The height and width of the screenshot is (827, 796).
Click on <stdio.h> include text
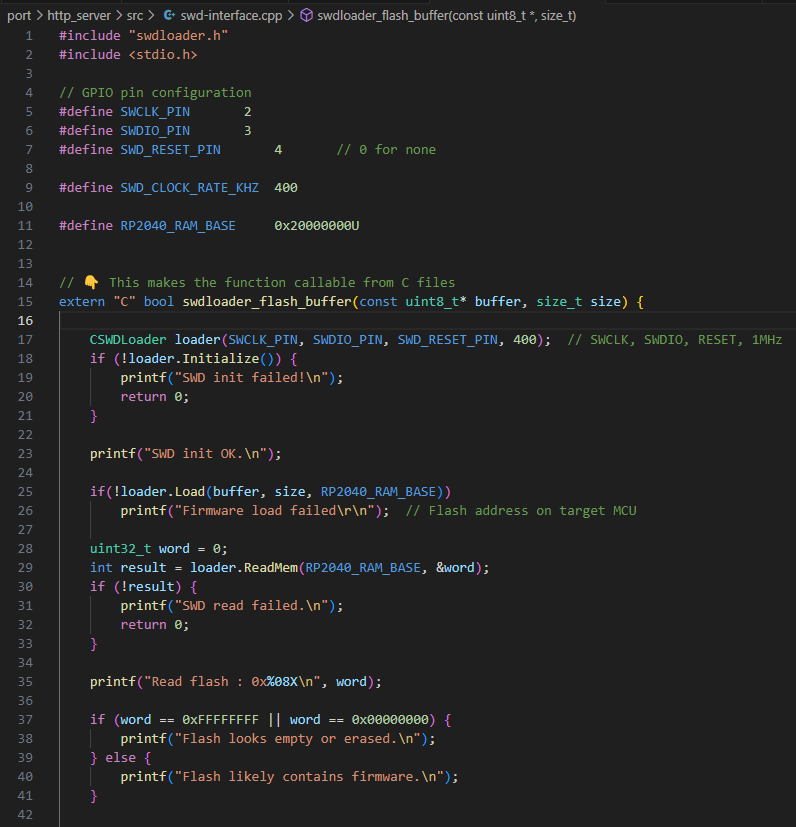(x=163, y=55)
